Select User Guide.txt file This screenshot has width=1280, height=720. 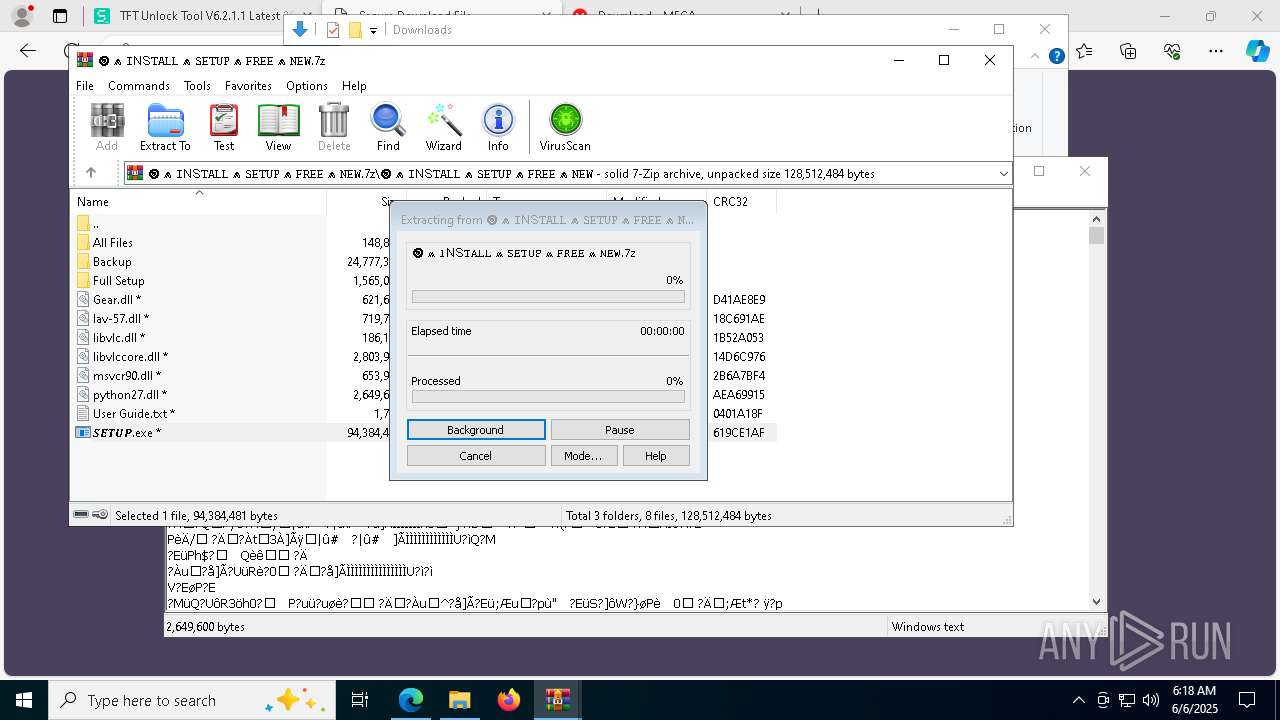point(133,414)
